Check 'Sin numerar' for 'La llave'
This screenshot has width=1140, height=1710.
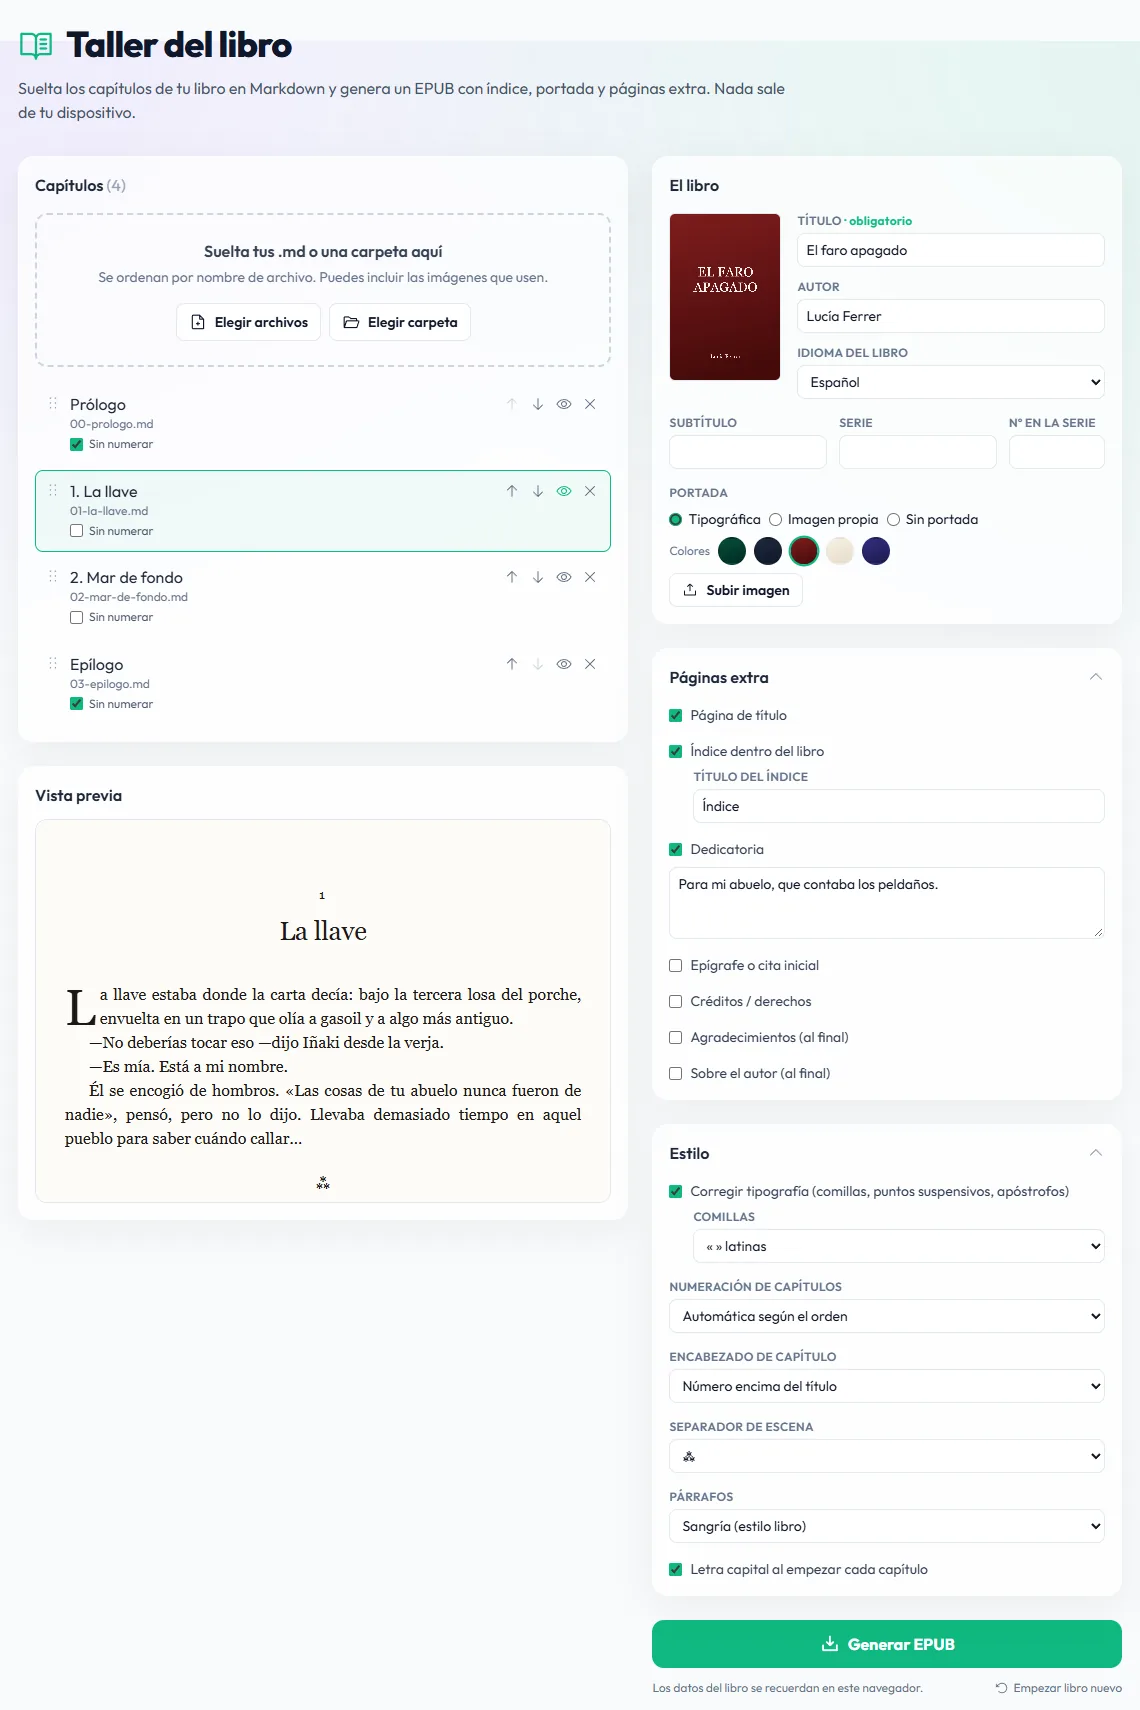(x=76, y=531)
